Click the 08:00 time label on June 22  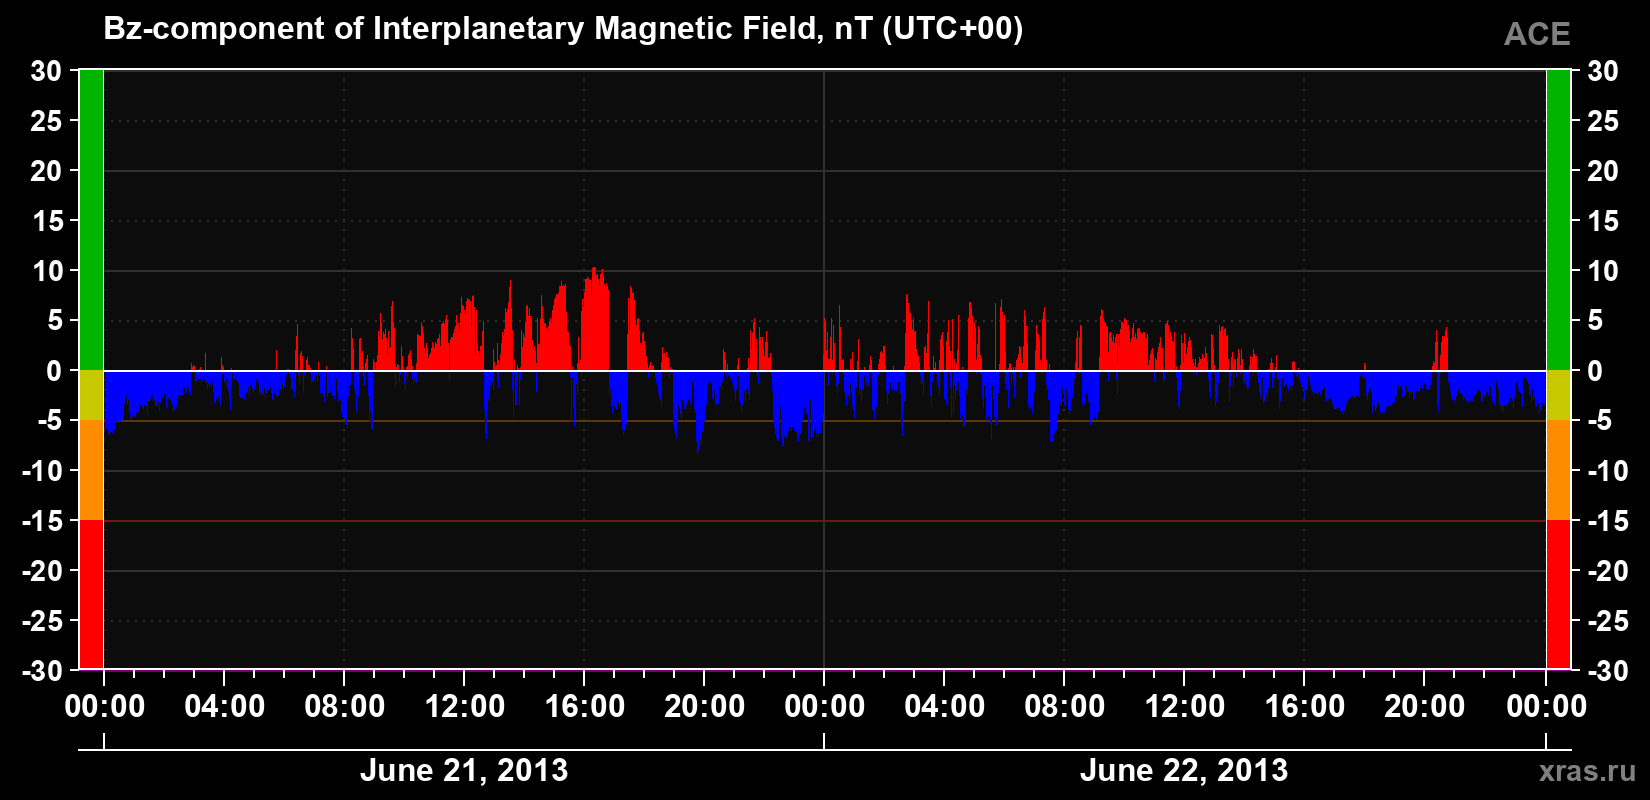coord(1064,707)
